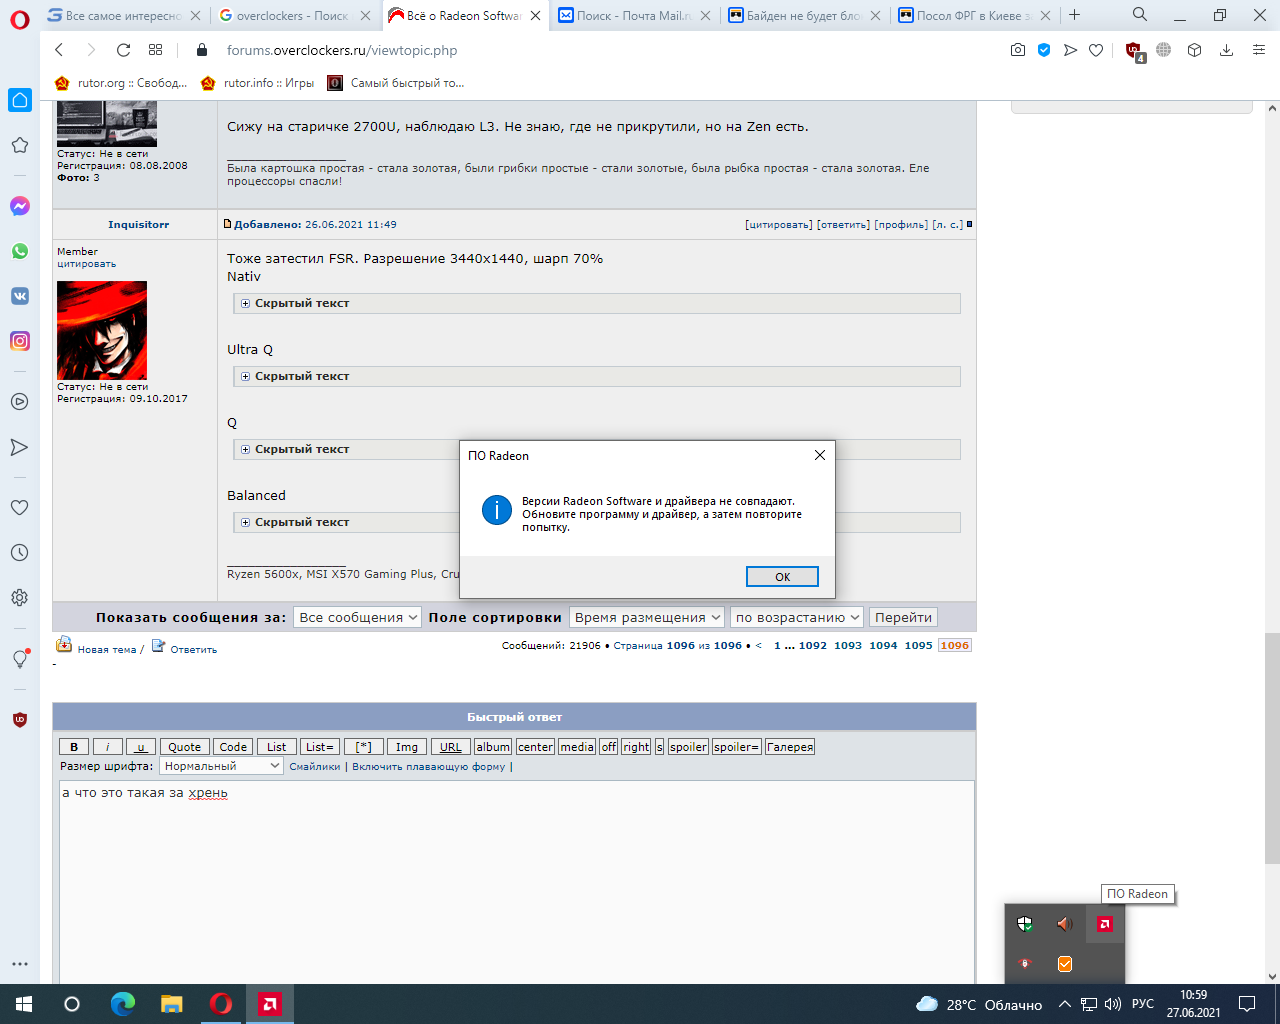
Task: Open 'rutor.org' bookmark
Action: point(120,83)
